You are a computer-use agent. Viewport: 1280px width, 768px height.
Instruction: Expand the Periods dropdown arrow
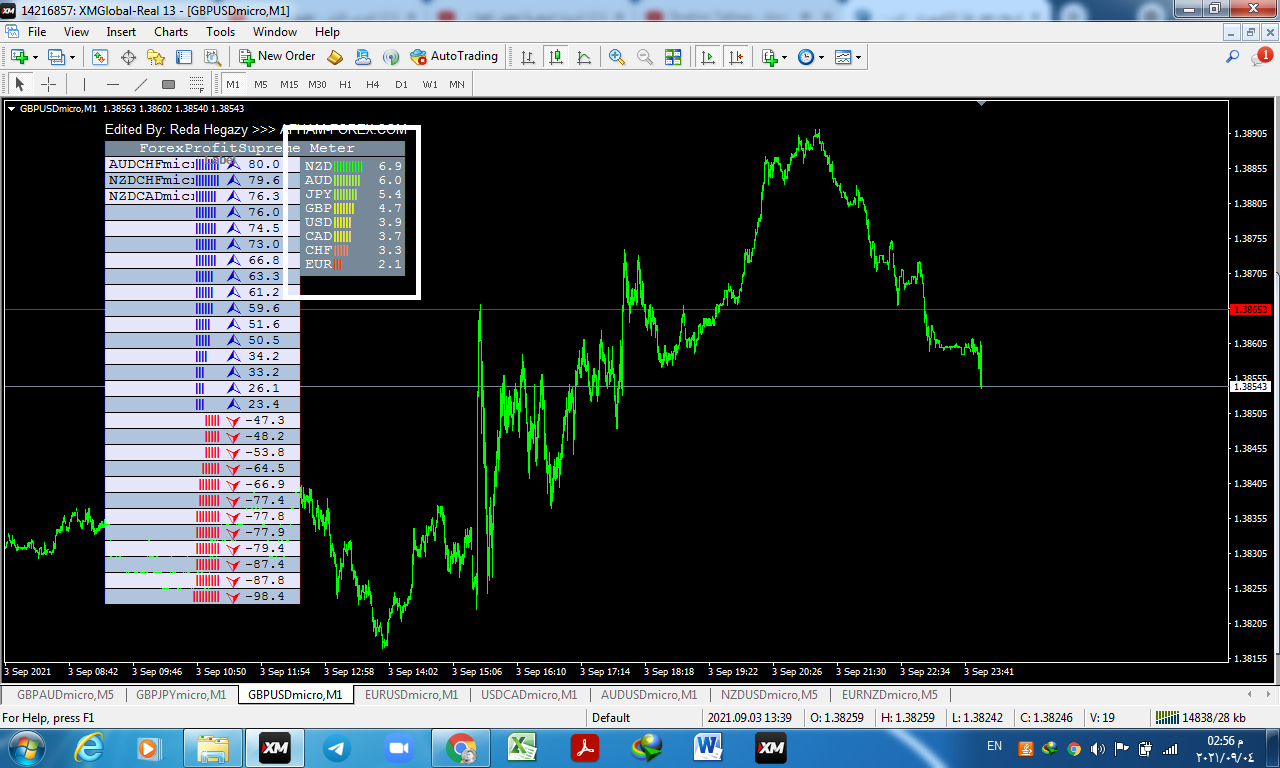[x=822, y=57]
